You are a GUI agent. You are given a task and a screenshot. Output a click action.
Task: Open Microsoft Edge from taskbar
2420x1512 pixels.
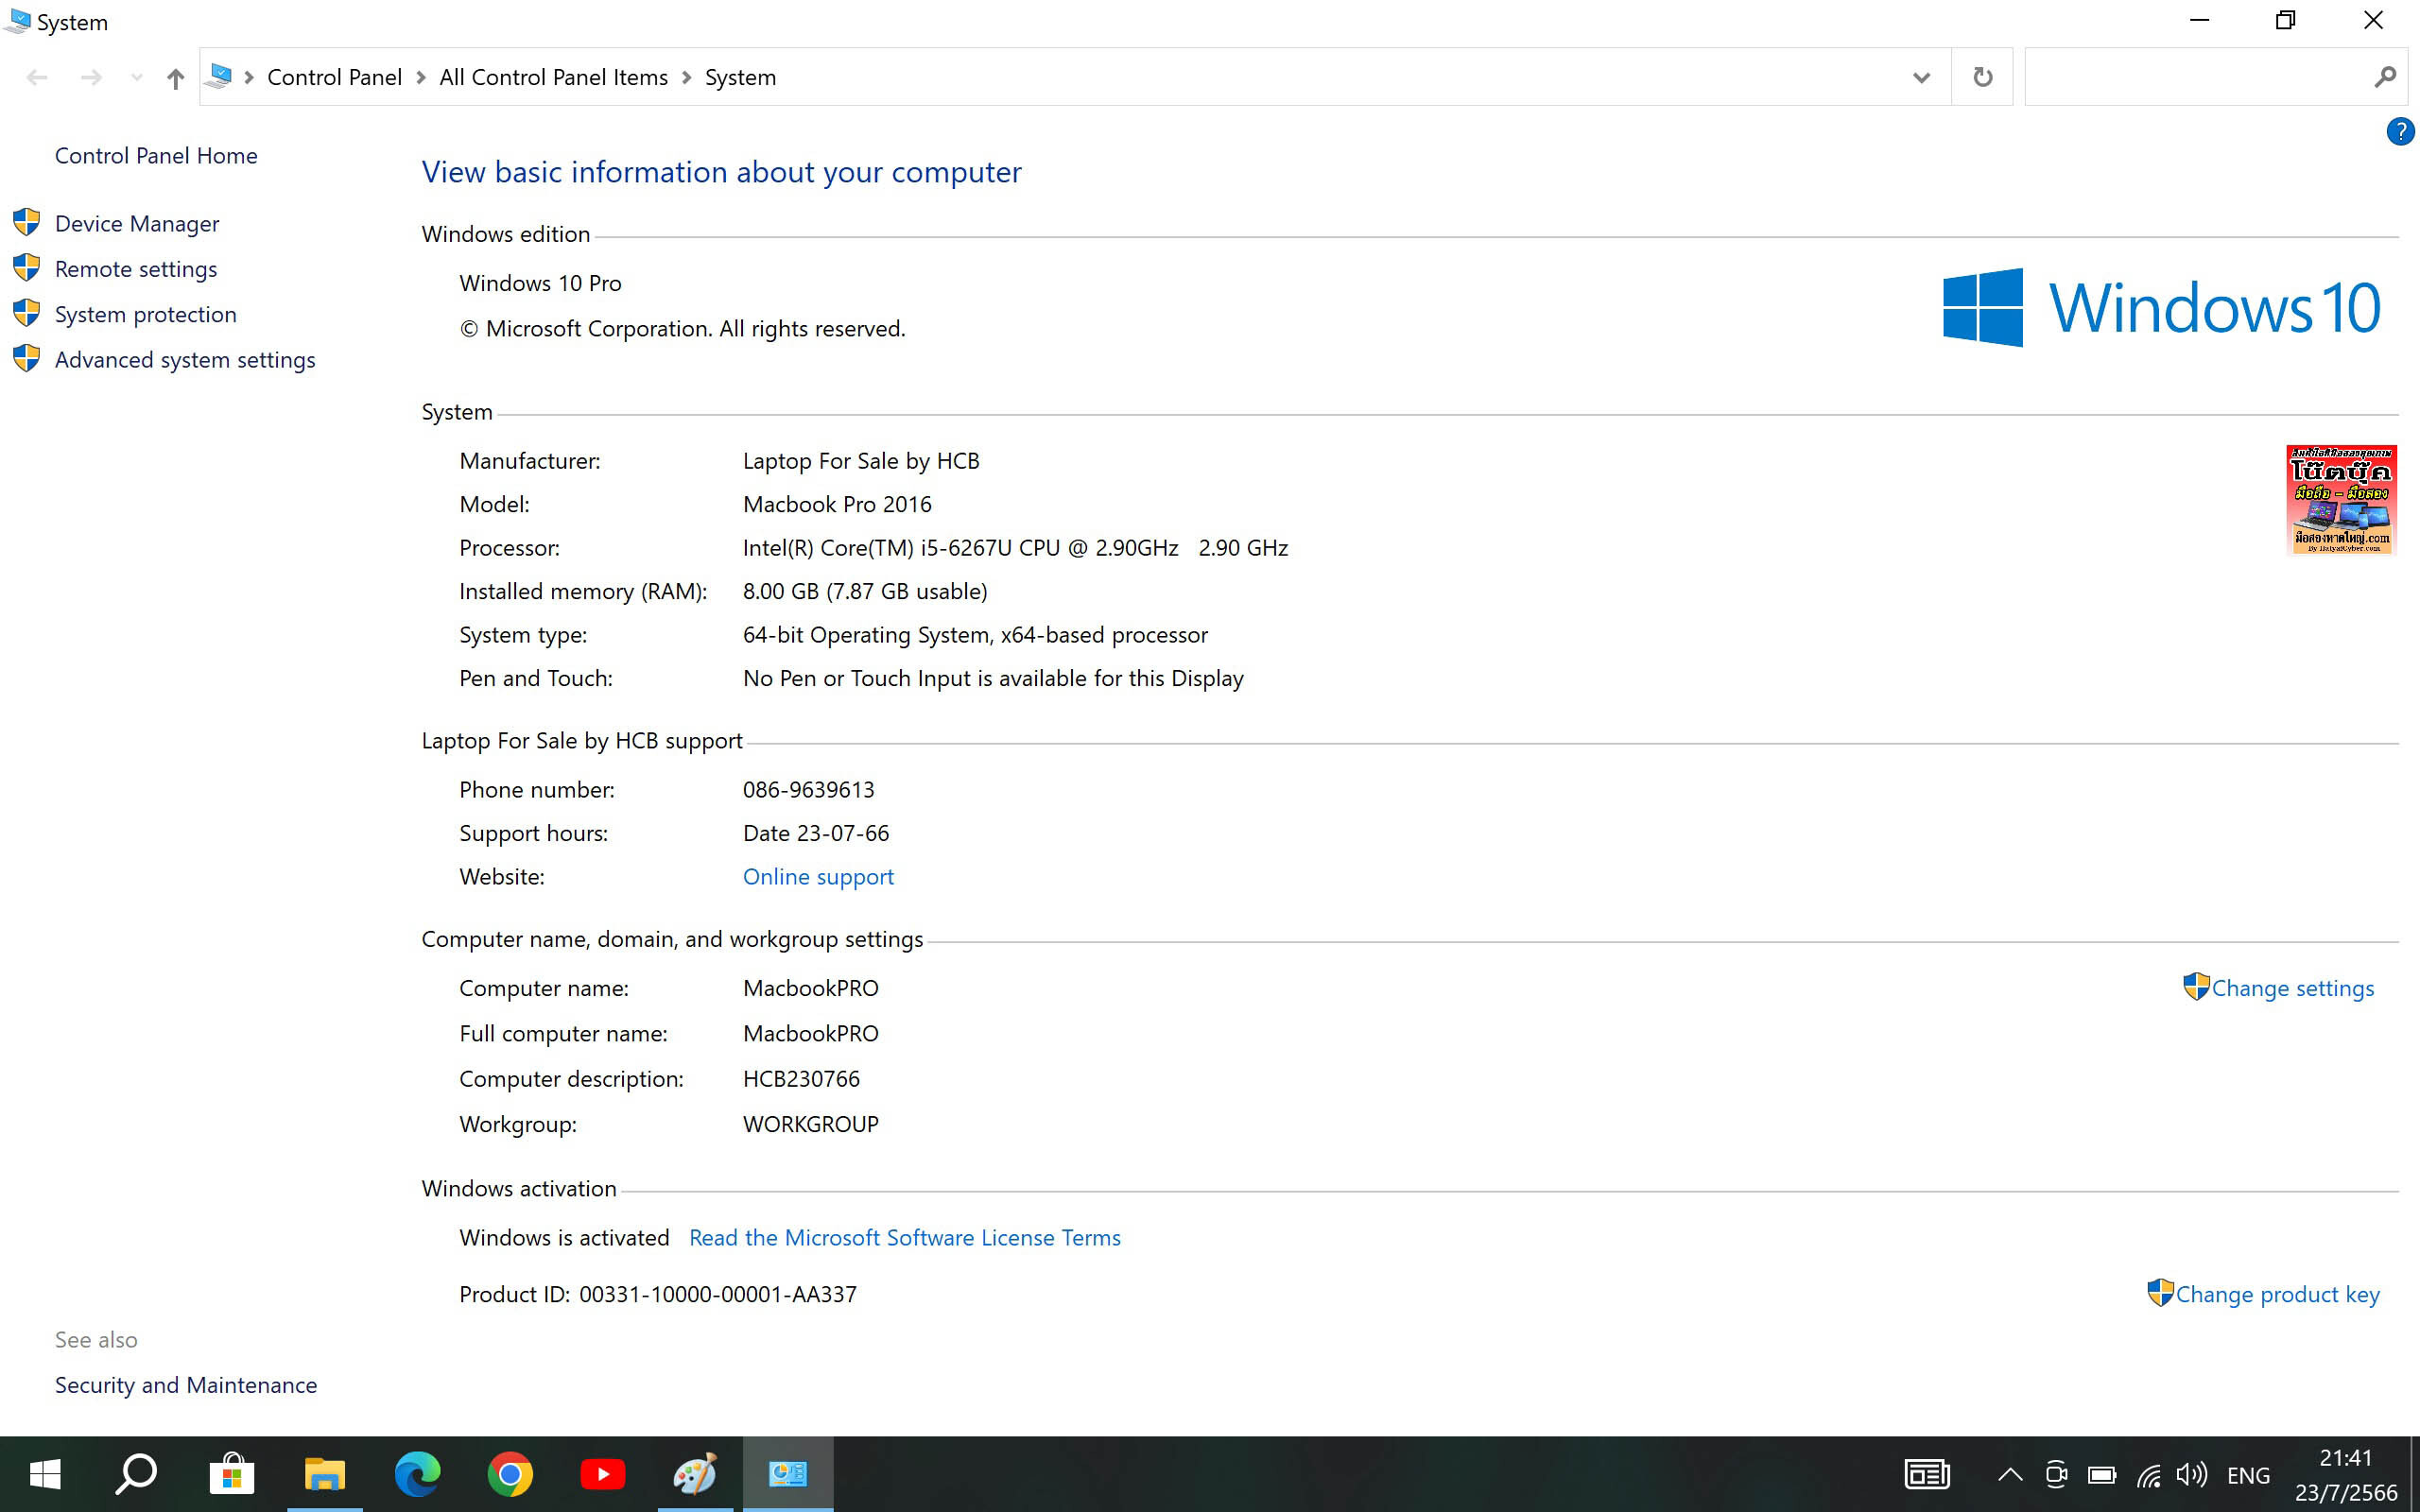click(x=417, y=1474)
